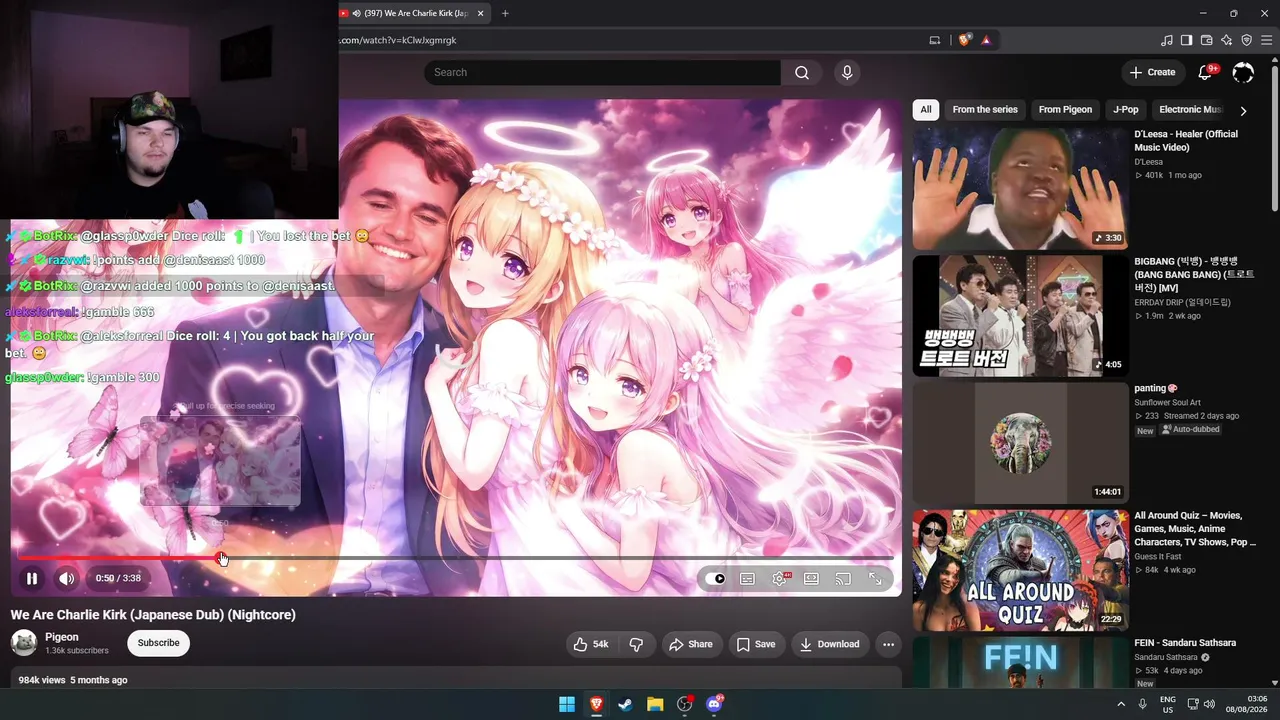Open the Windows Start menu

tap(567, 704)
